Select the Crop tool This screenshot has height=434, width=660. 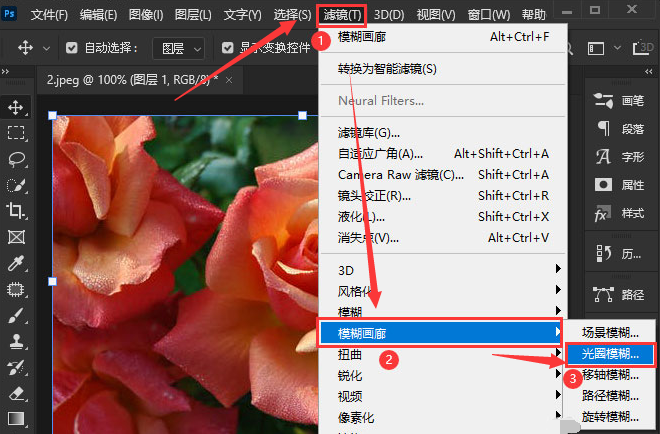click(16, 211)
